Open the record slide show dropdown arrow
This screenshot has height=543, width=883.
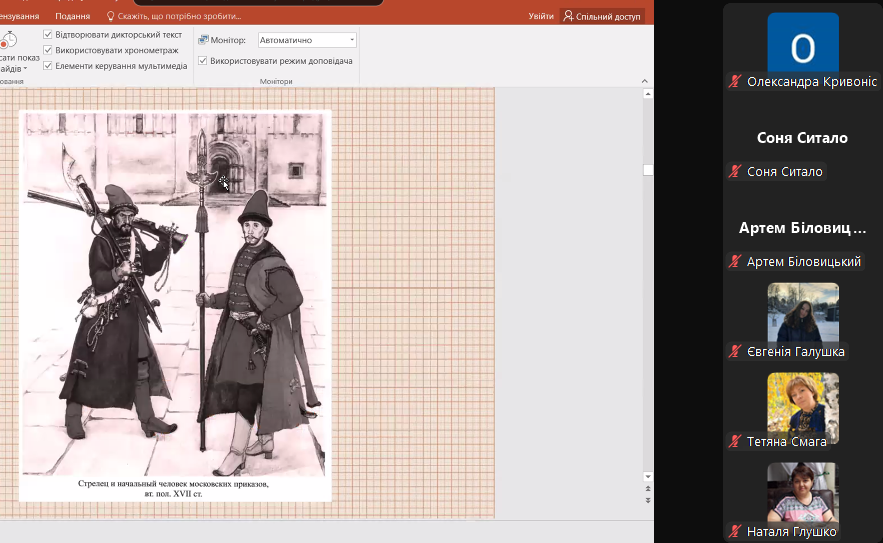25,69
